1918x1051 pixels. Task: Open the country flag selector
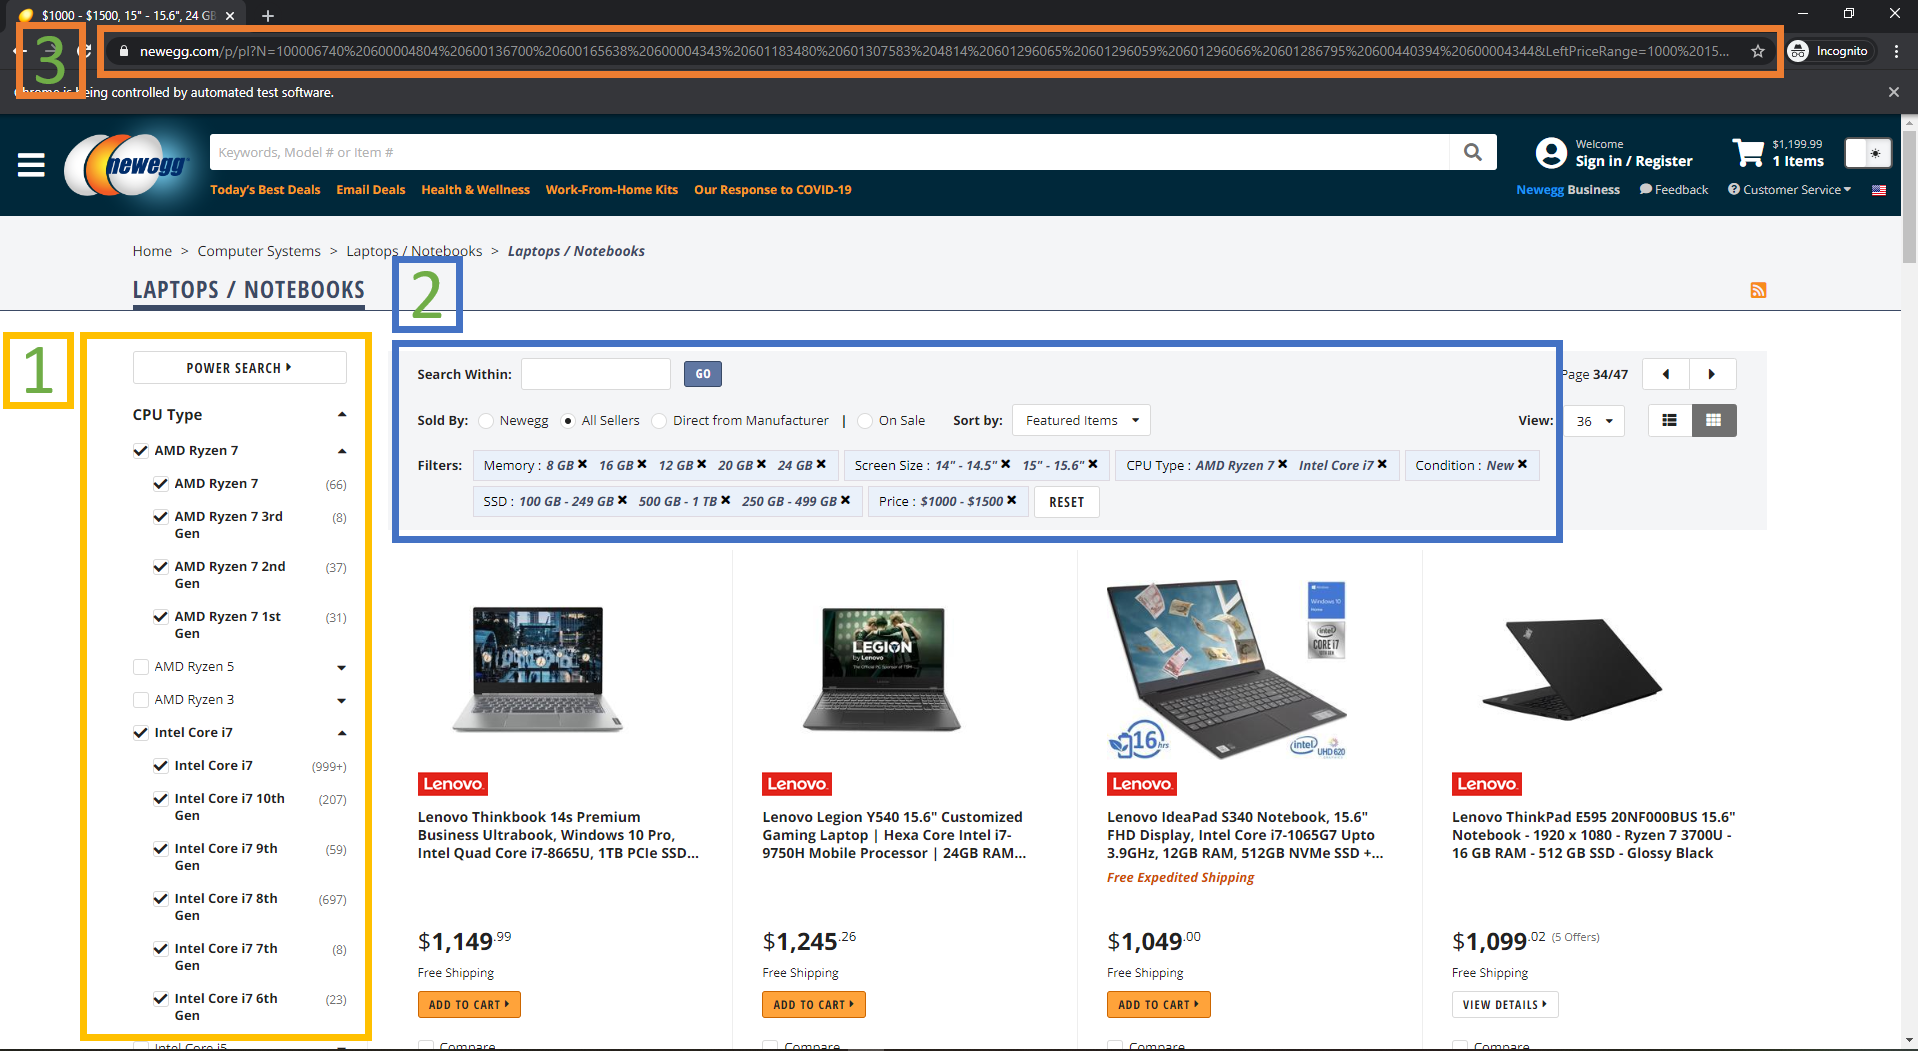point(1879,190)
